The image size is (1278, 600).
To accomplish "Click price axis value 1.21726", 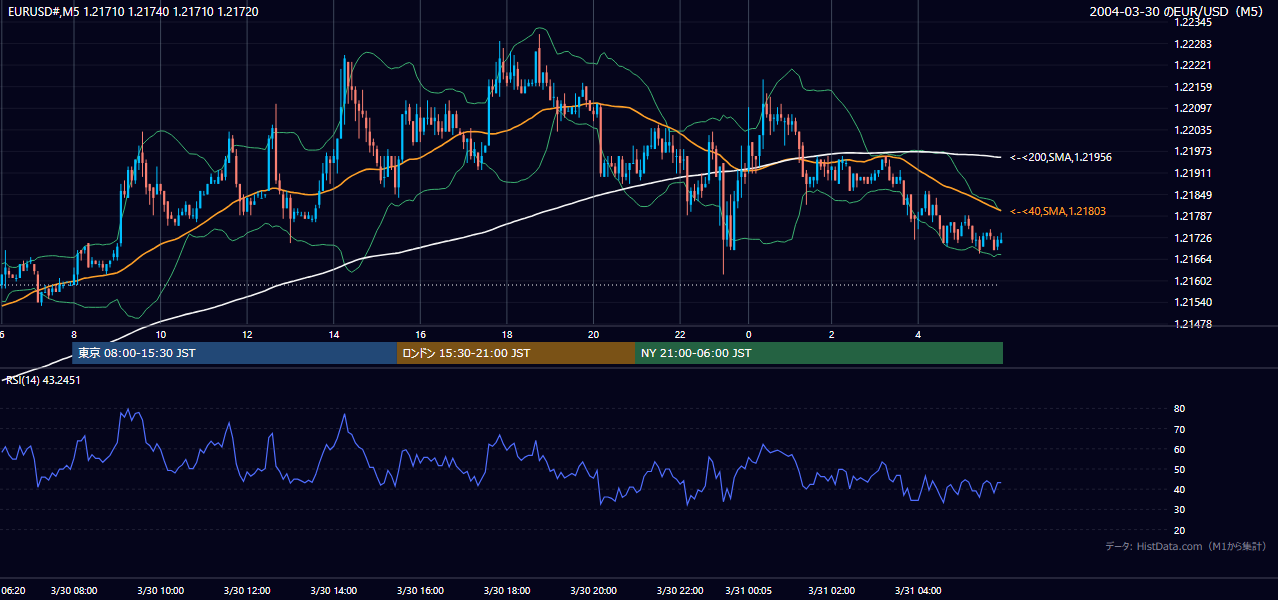I will tap(1192, 238).
